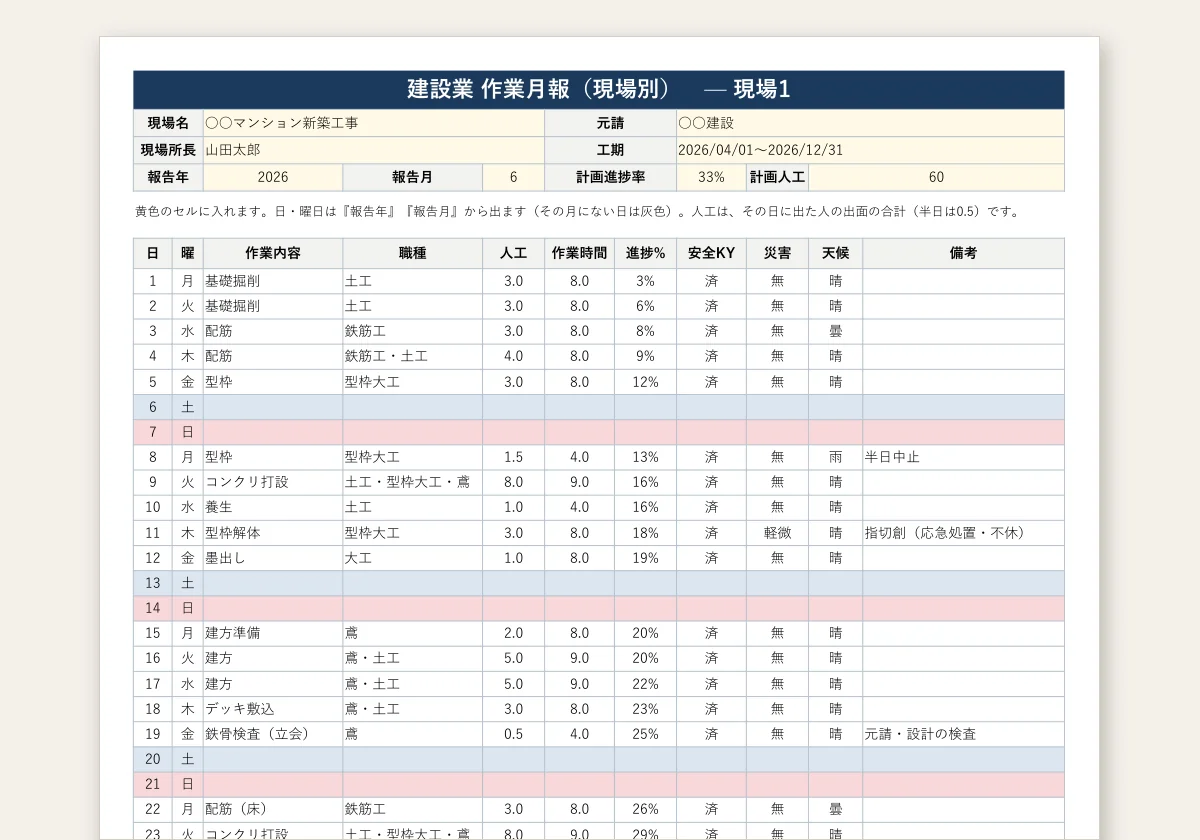Select the 職種 column header

coord(413,253)
